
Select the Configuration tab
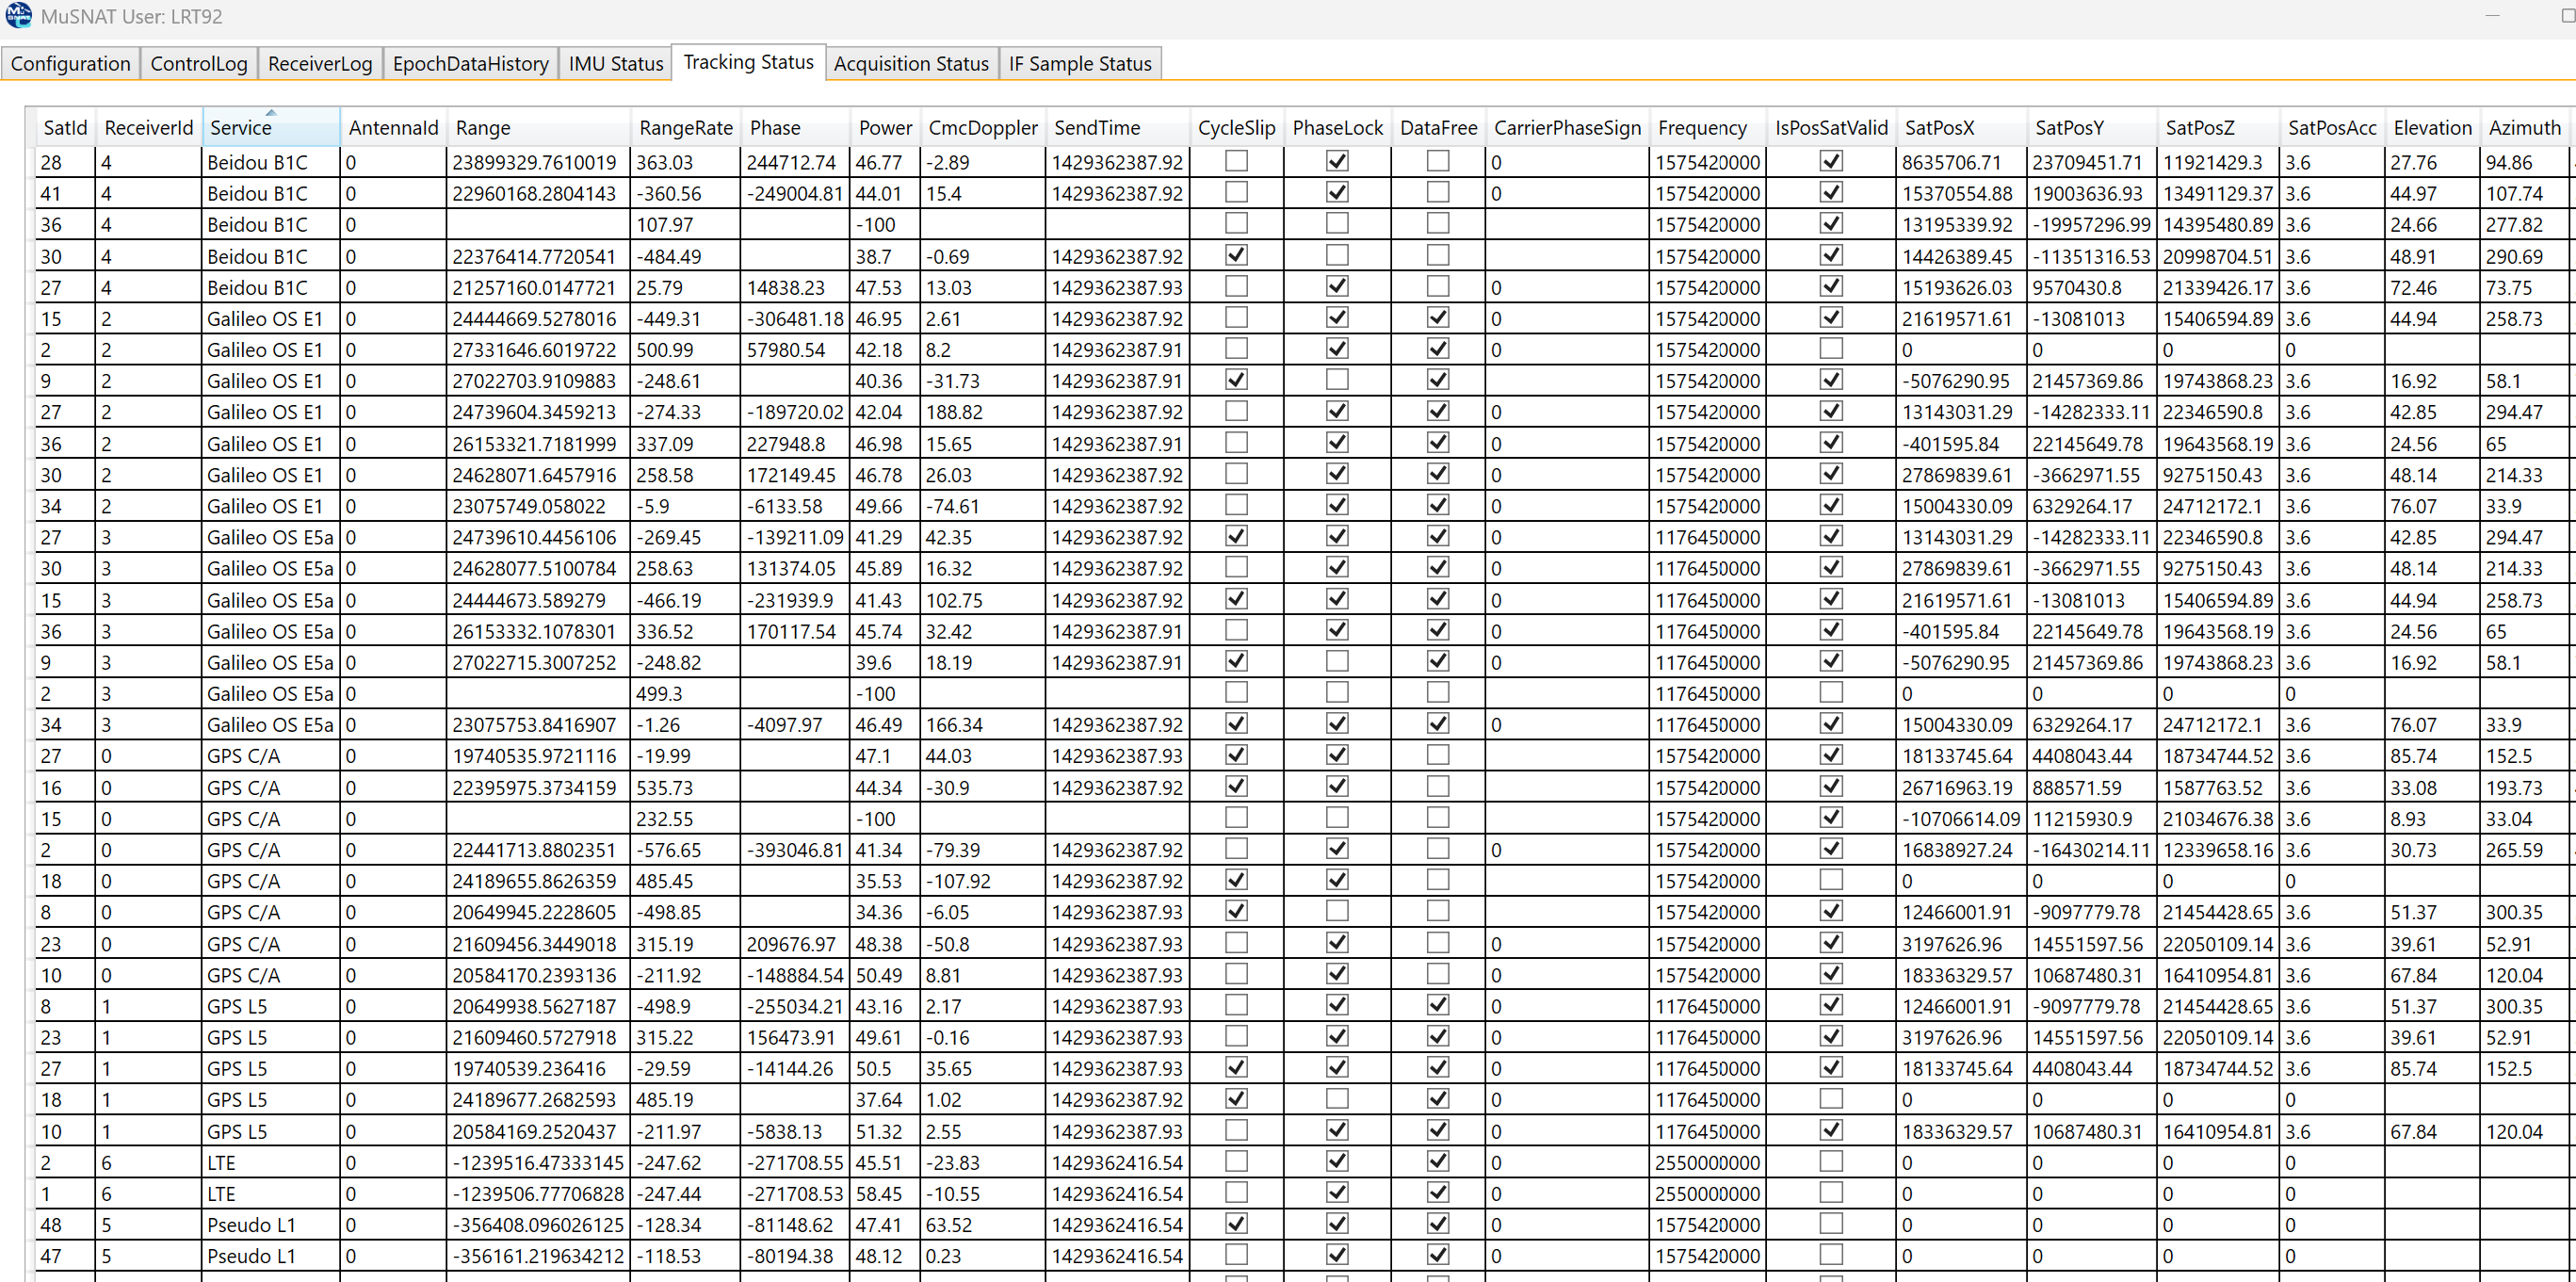(70, 64)
